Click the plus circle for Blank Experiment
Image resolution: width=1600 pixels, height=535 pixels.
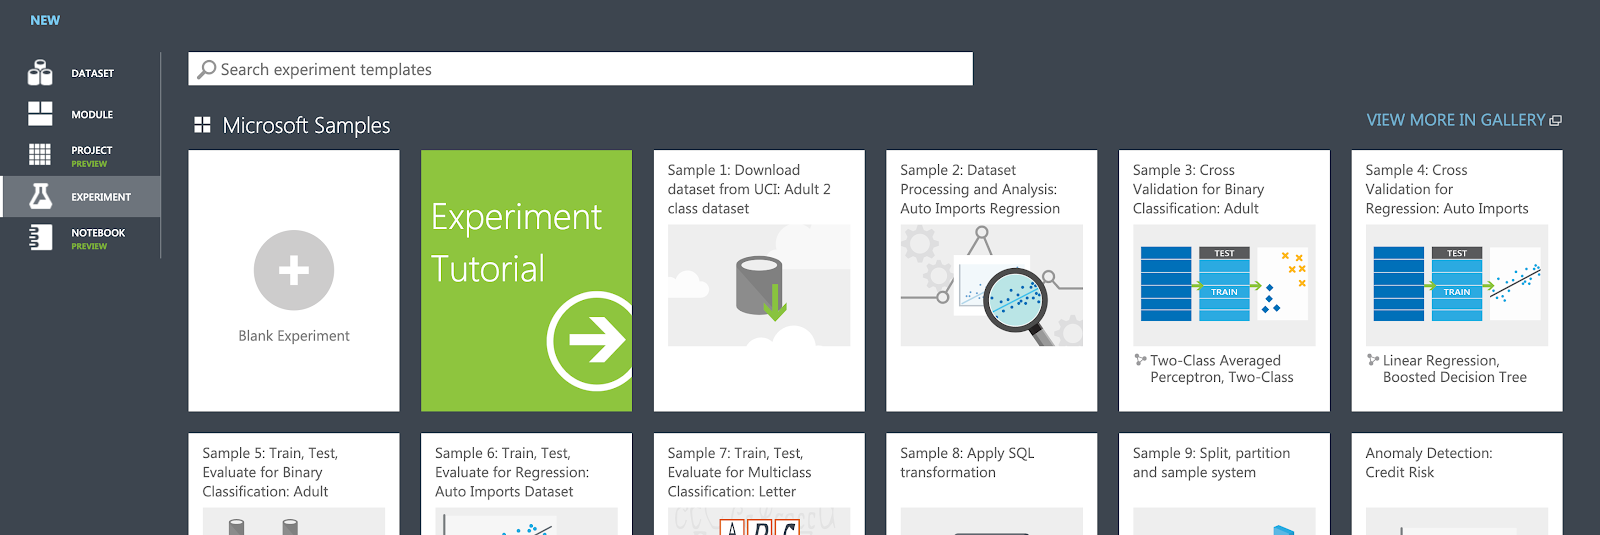294,271
